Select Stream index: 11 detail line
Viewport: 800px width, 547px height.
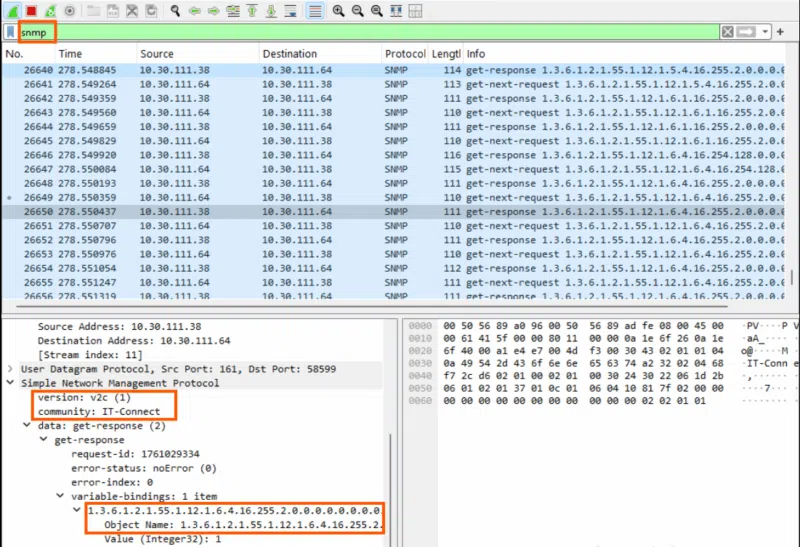click(x=90, y=355)
